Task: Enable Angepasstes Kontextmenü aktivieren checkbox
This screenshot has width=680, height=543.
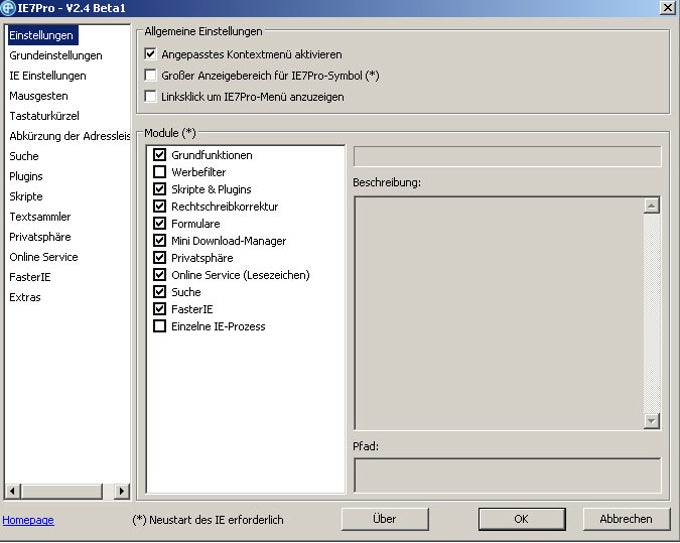Action: click(x=150, y=54)
